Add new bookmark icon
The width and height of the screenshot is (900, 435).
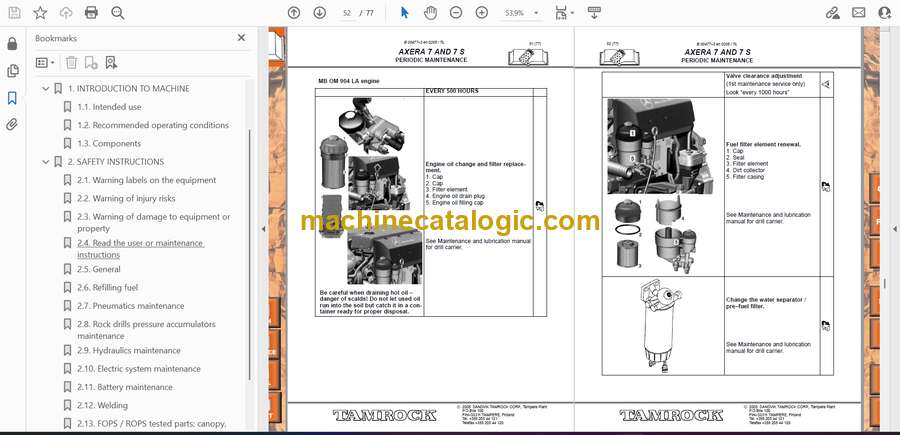point(91,63)
